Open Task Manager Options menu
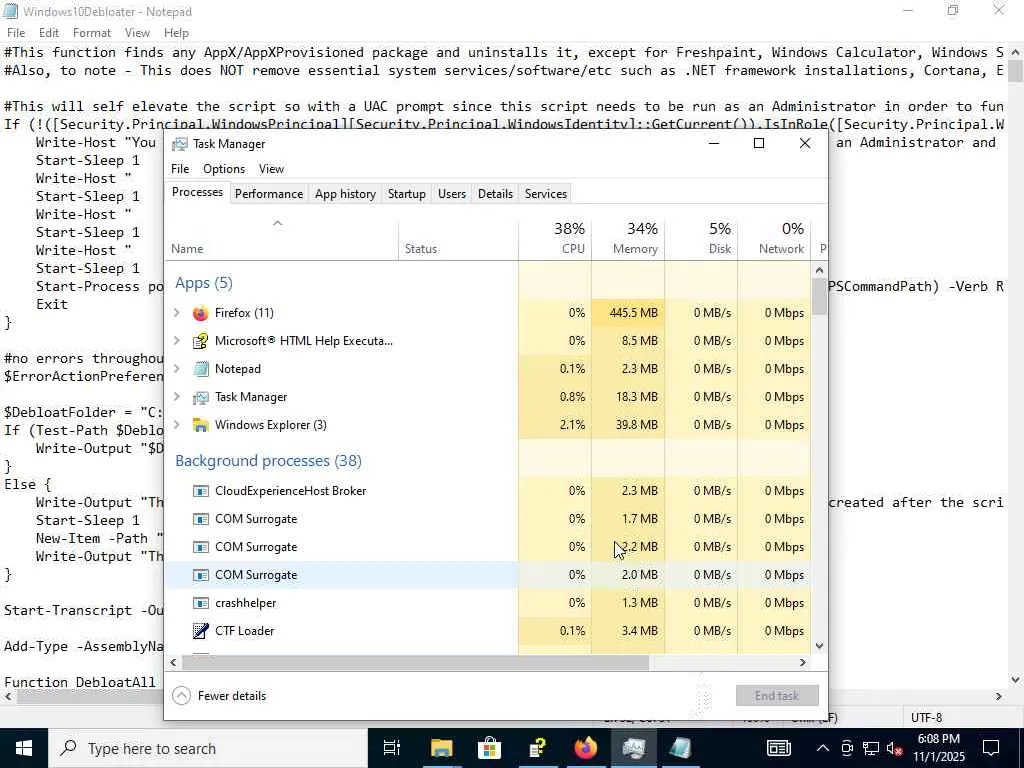 click(x=224, y=169)
